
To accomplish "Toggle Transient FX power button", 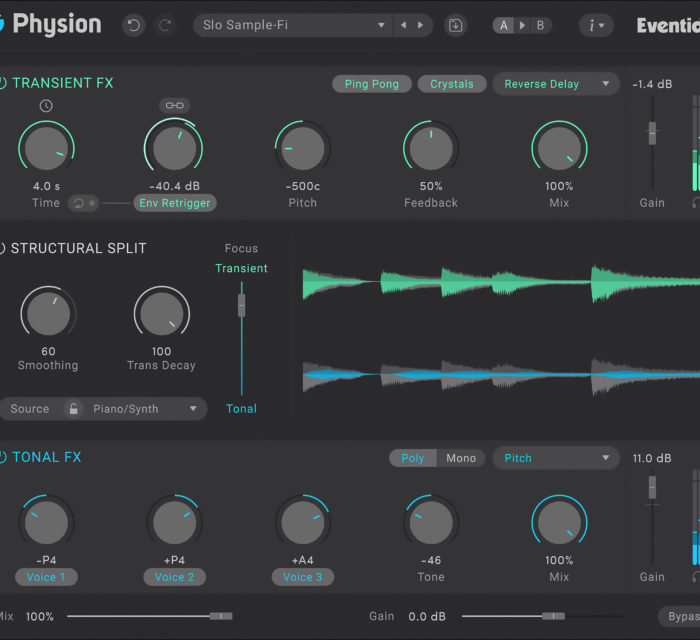I will (x=2, y=83).
